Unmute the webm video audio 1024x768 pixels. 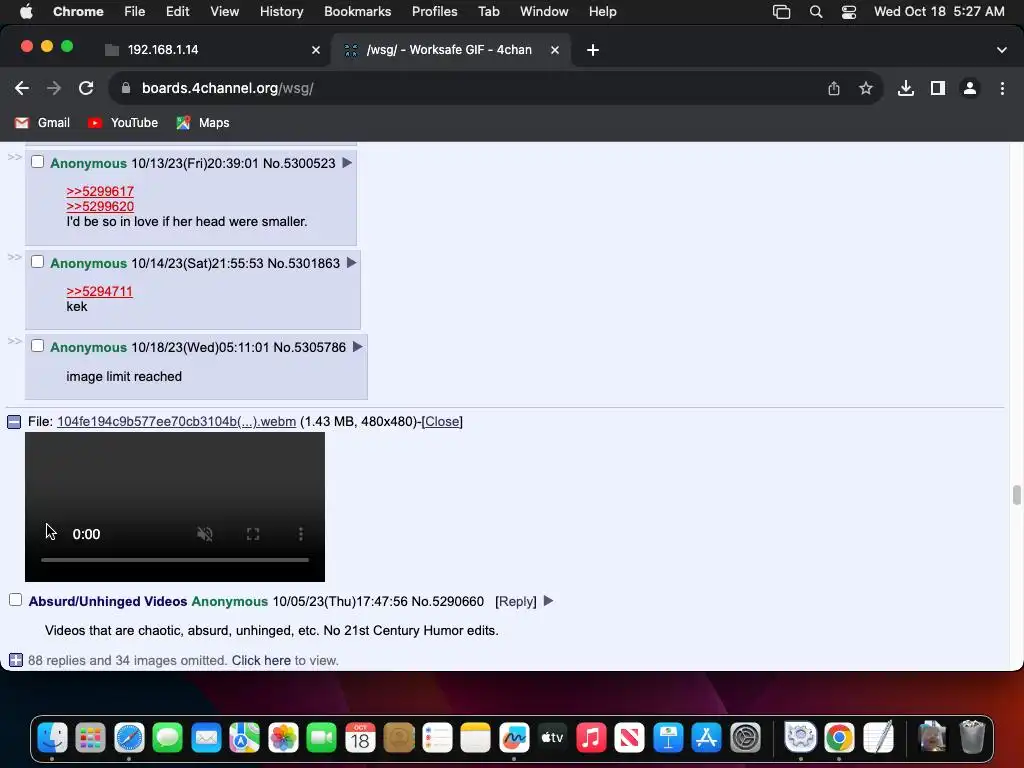[x=205, y=534]
